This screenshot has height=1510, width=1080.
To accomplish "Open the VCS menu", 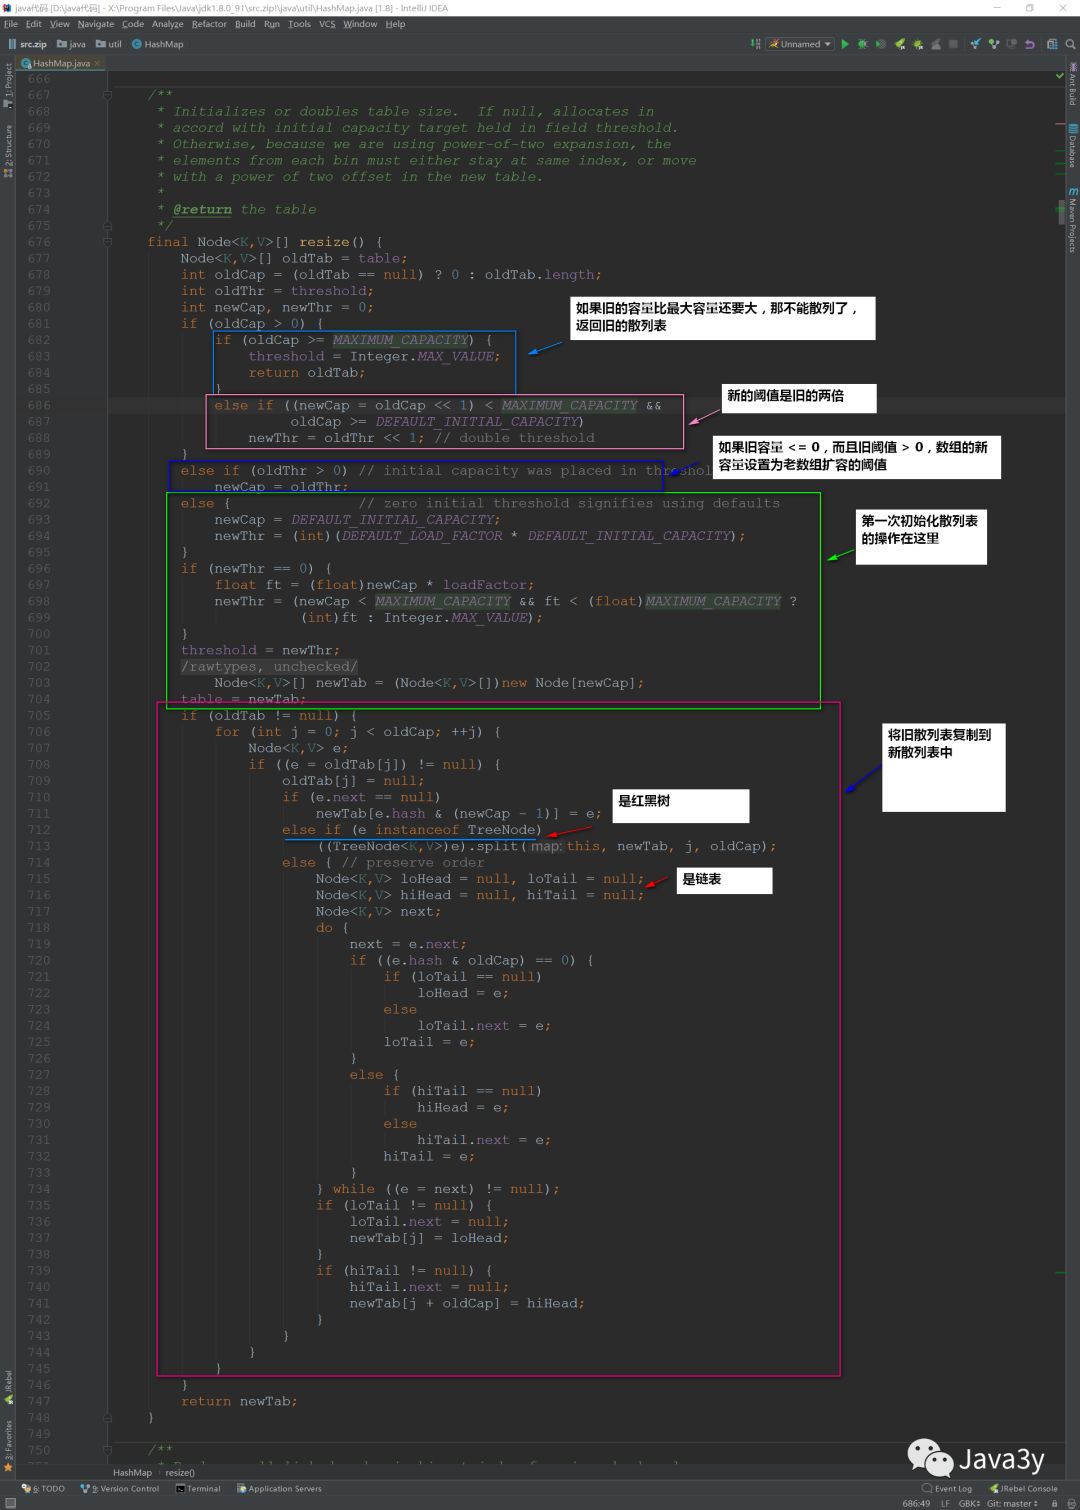I will pyautogui.click(x=327, y=24).
